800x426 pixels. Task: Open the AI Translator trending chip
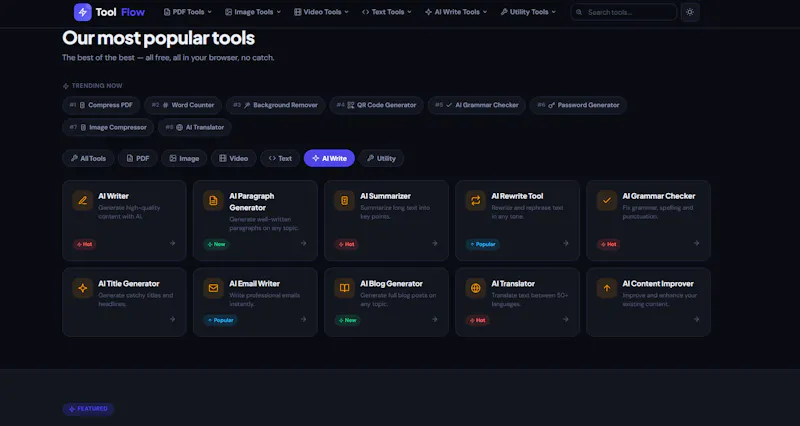(195, 128)
